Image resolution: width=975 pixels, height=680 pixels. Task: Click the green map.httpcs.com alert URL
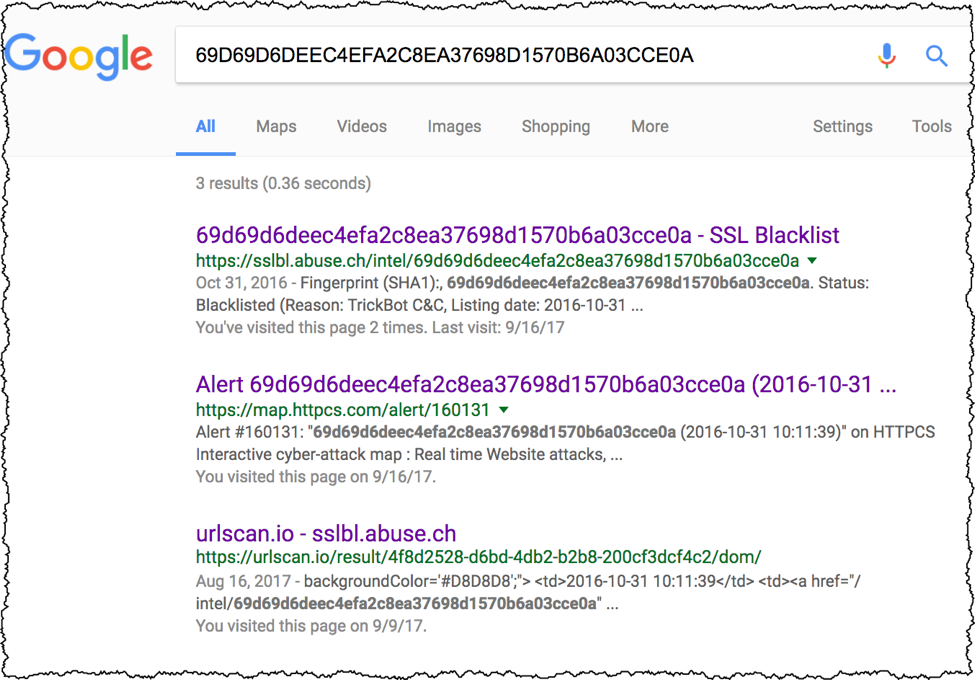(343, 410)
